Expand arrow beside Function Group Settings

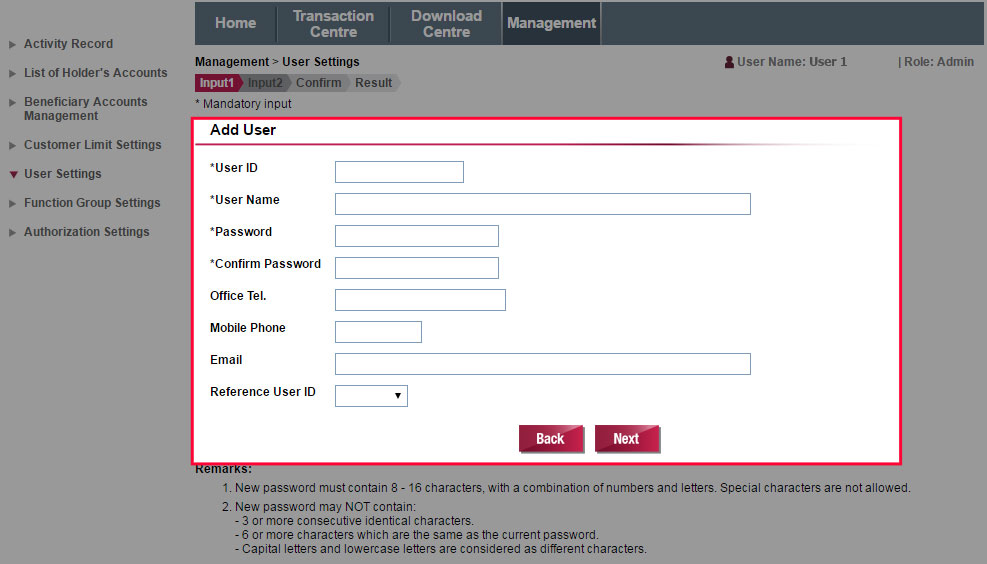(13, 203)
